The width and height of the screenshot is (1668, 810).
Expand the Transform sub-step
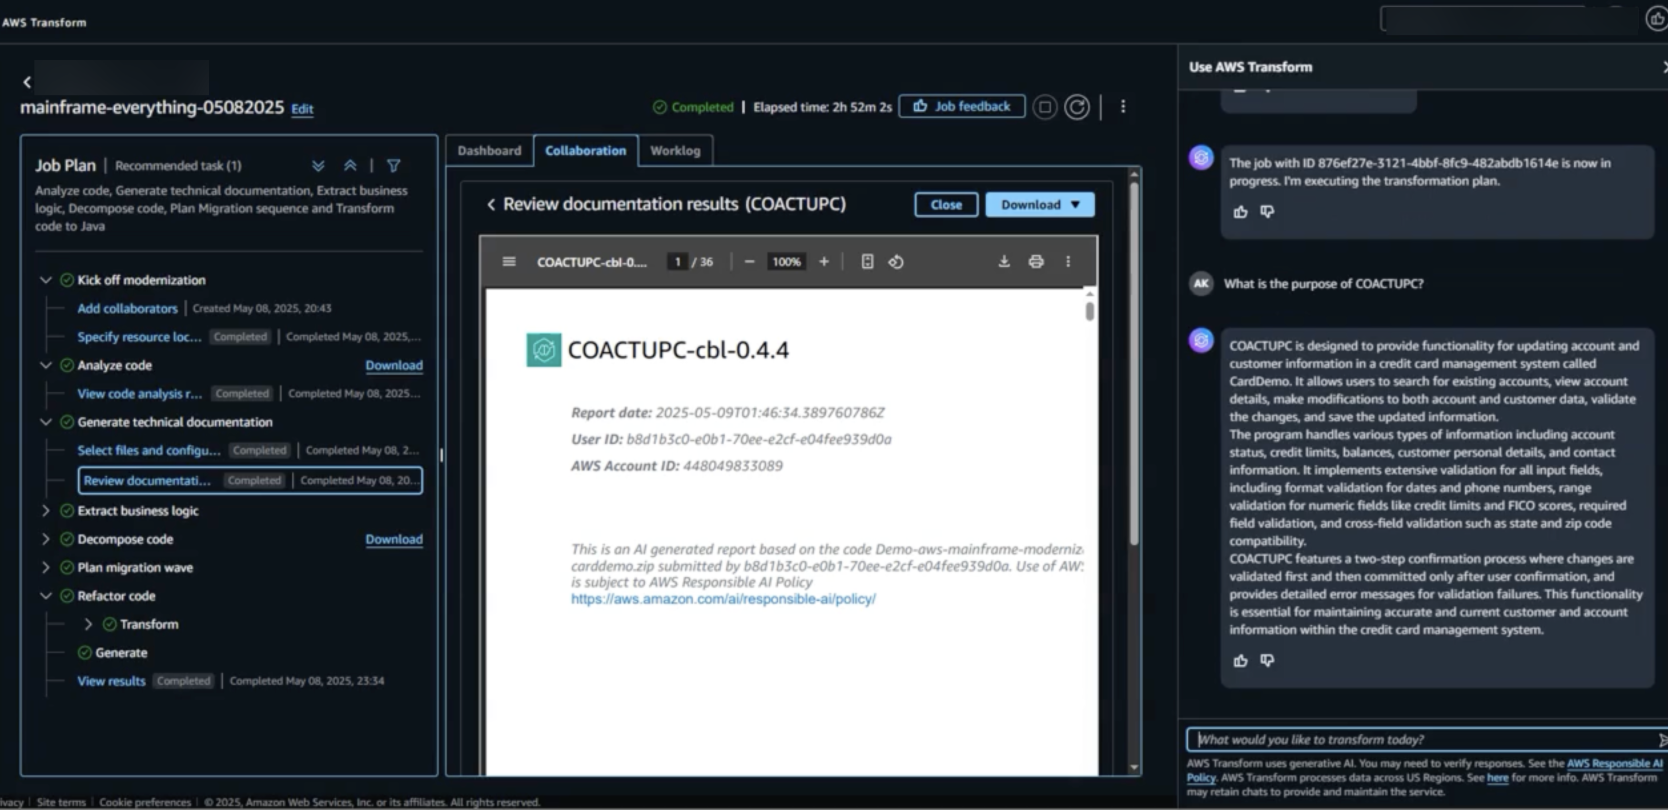(x=88, y=624)
